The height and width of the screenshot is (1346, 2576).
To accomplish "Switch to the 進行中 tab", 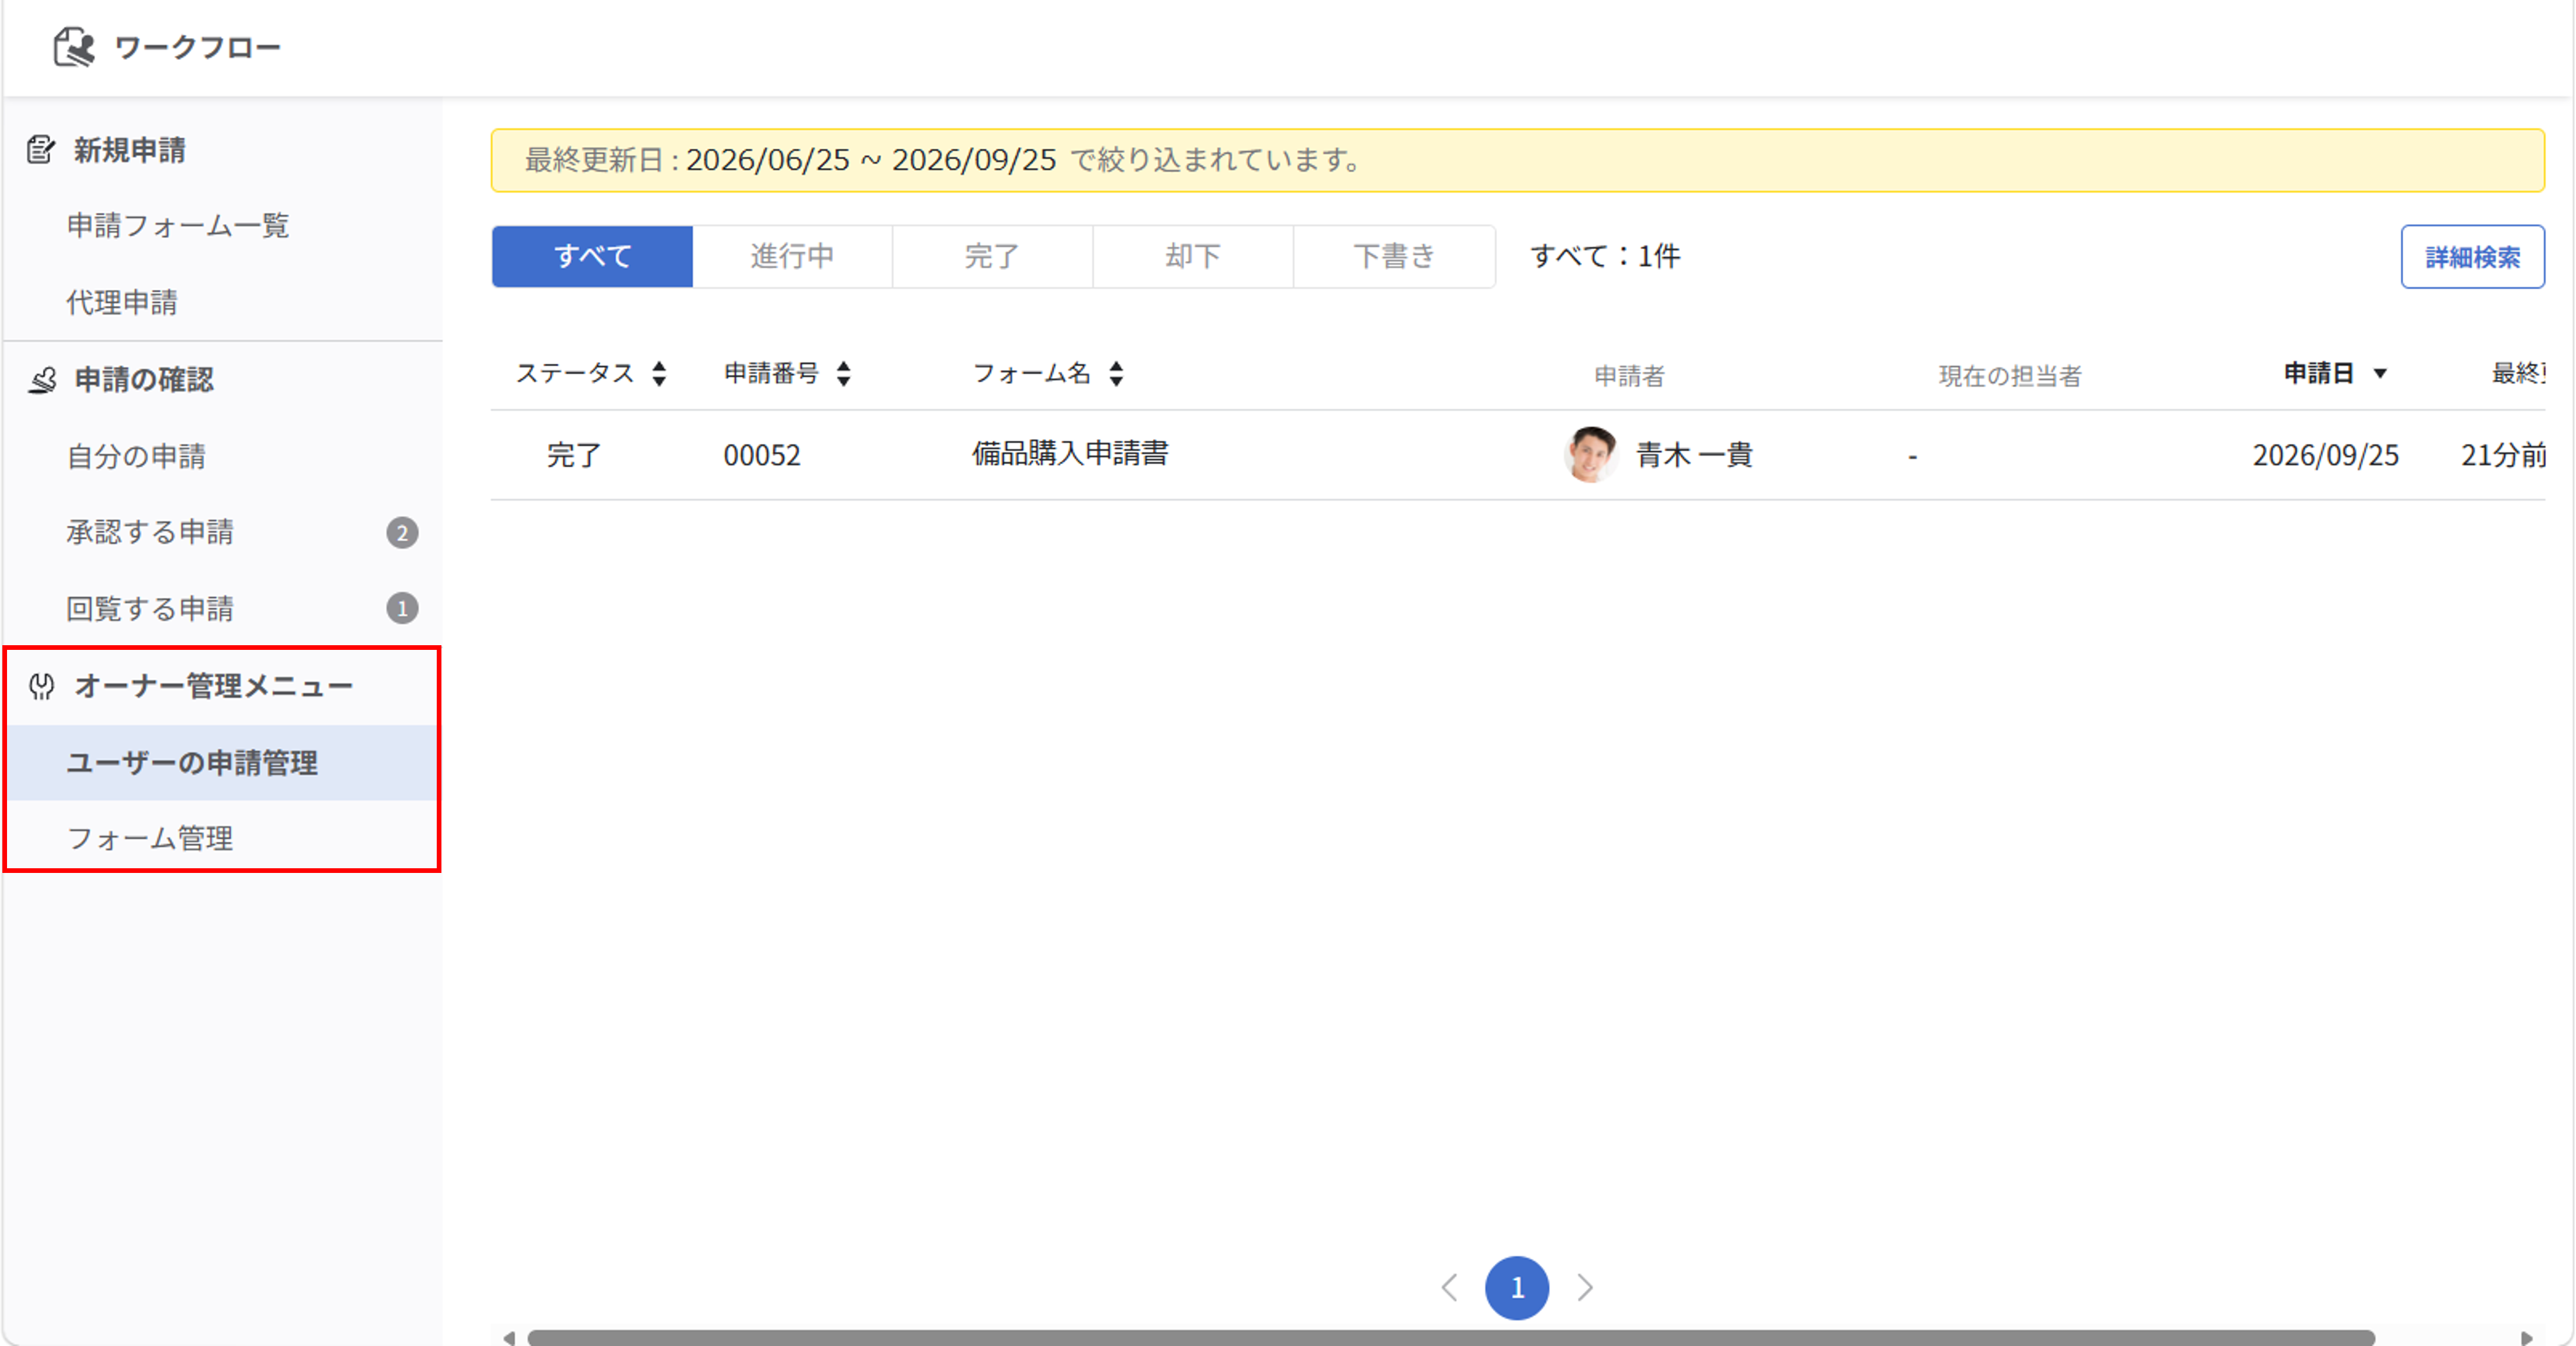I will [792, 256].
